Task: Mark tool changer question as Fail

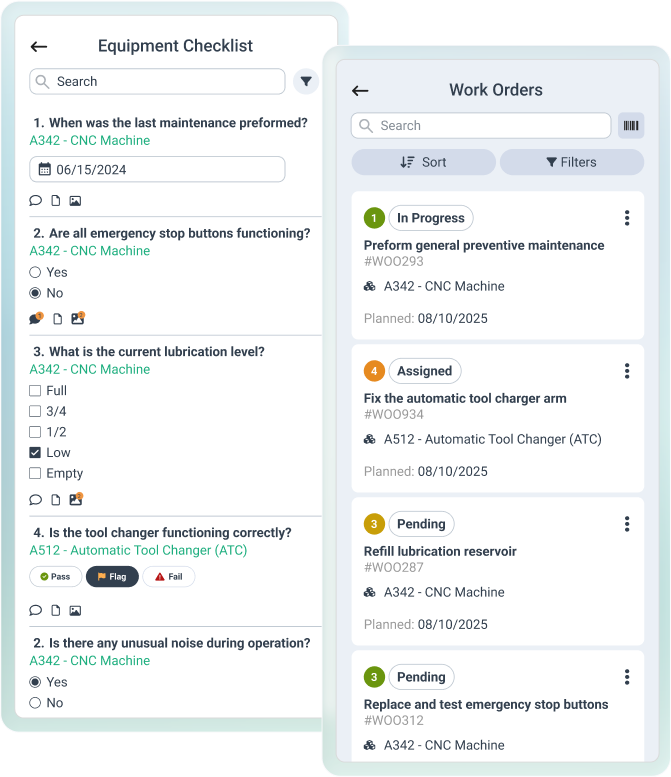Action: point(168,576)
